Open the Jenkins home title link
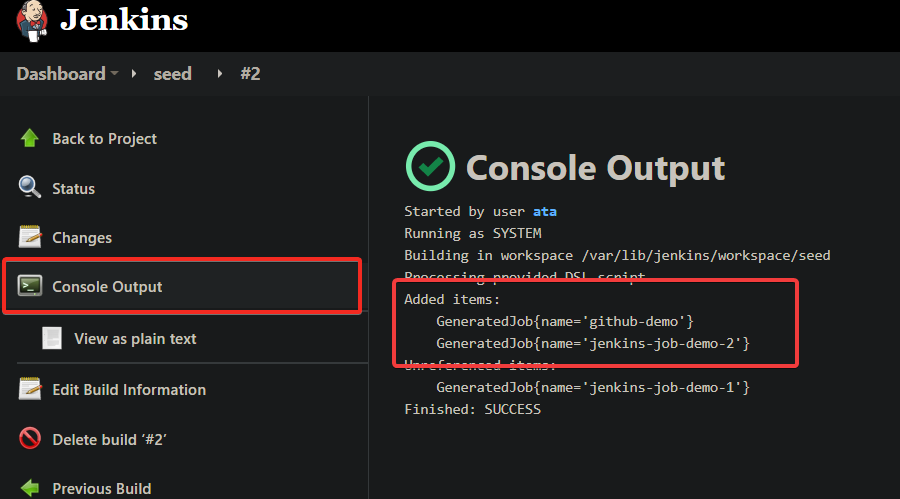 (x=124, y=20)
